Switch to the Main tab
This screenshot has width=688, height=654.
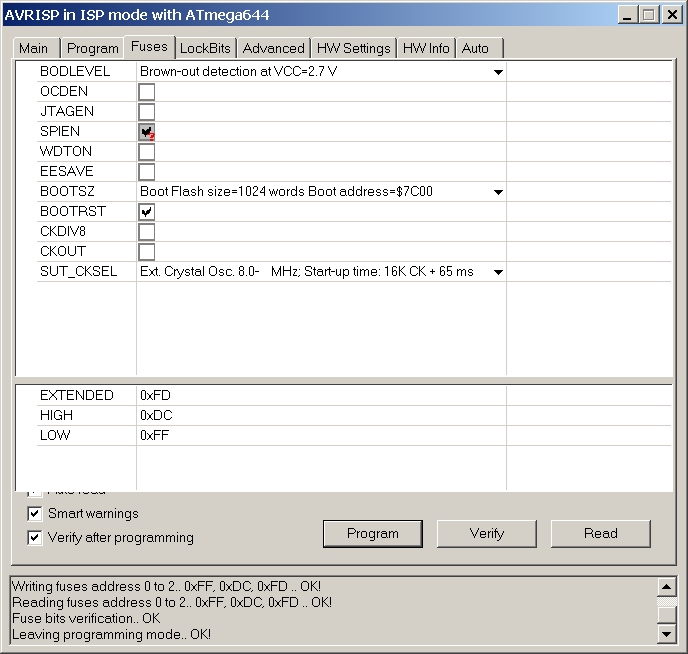[37, 48]
